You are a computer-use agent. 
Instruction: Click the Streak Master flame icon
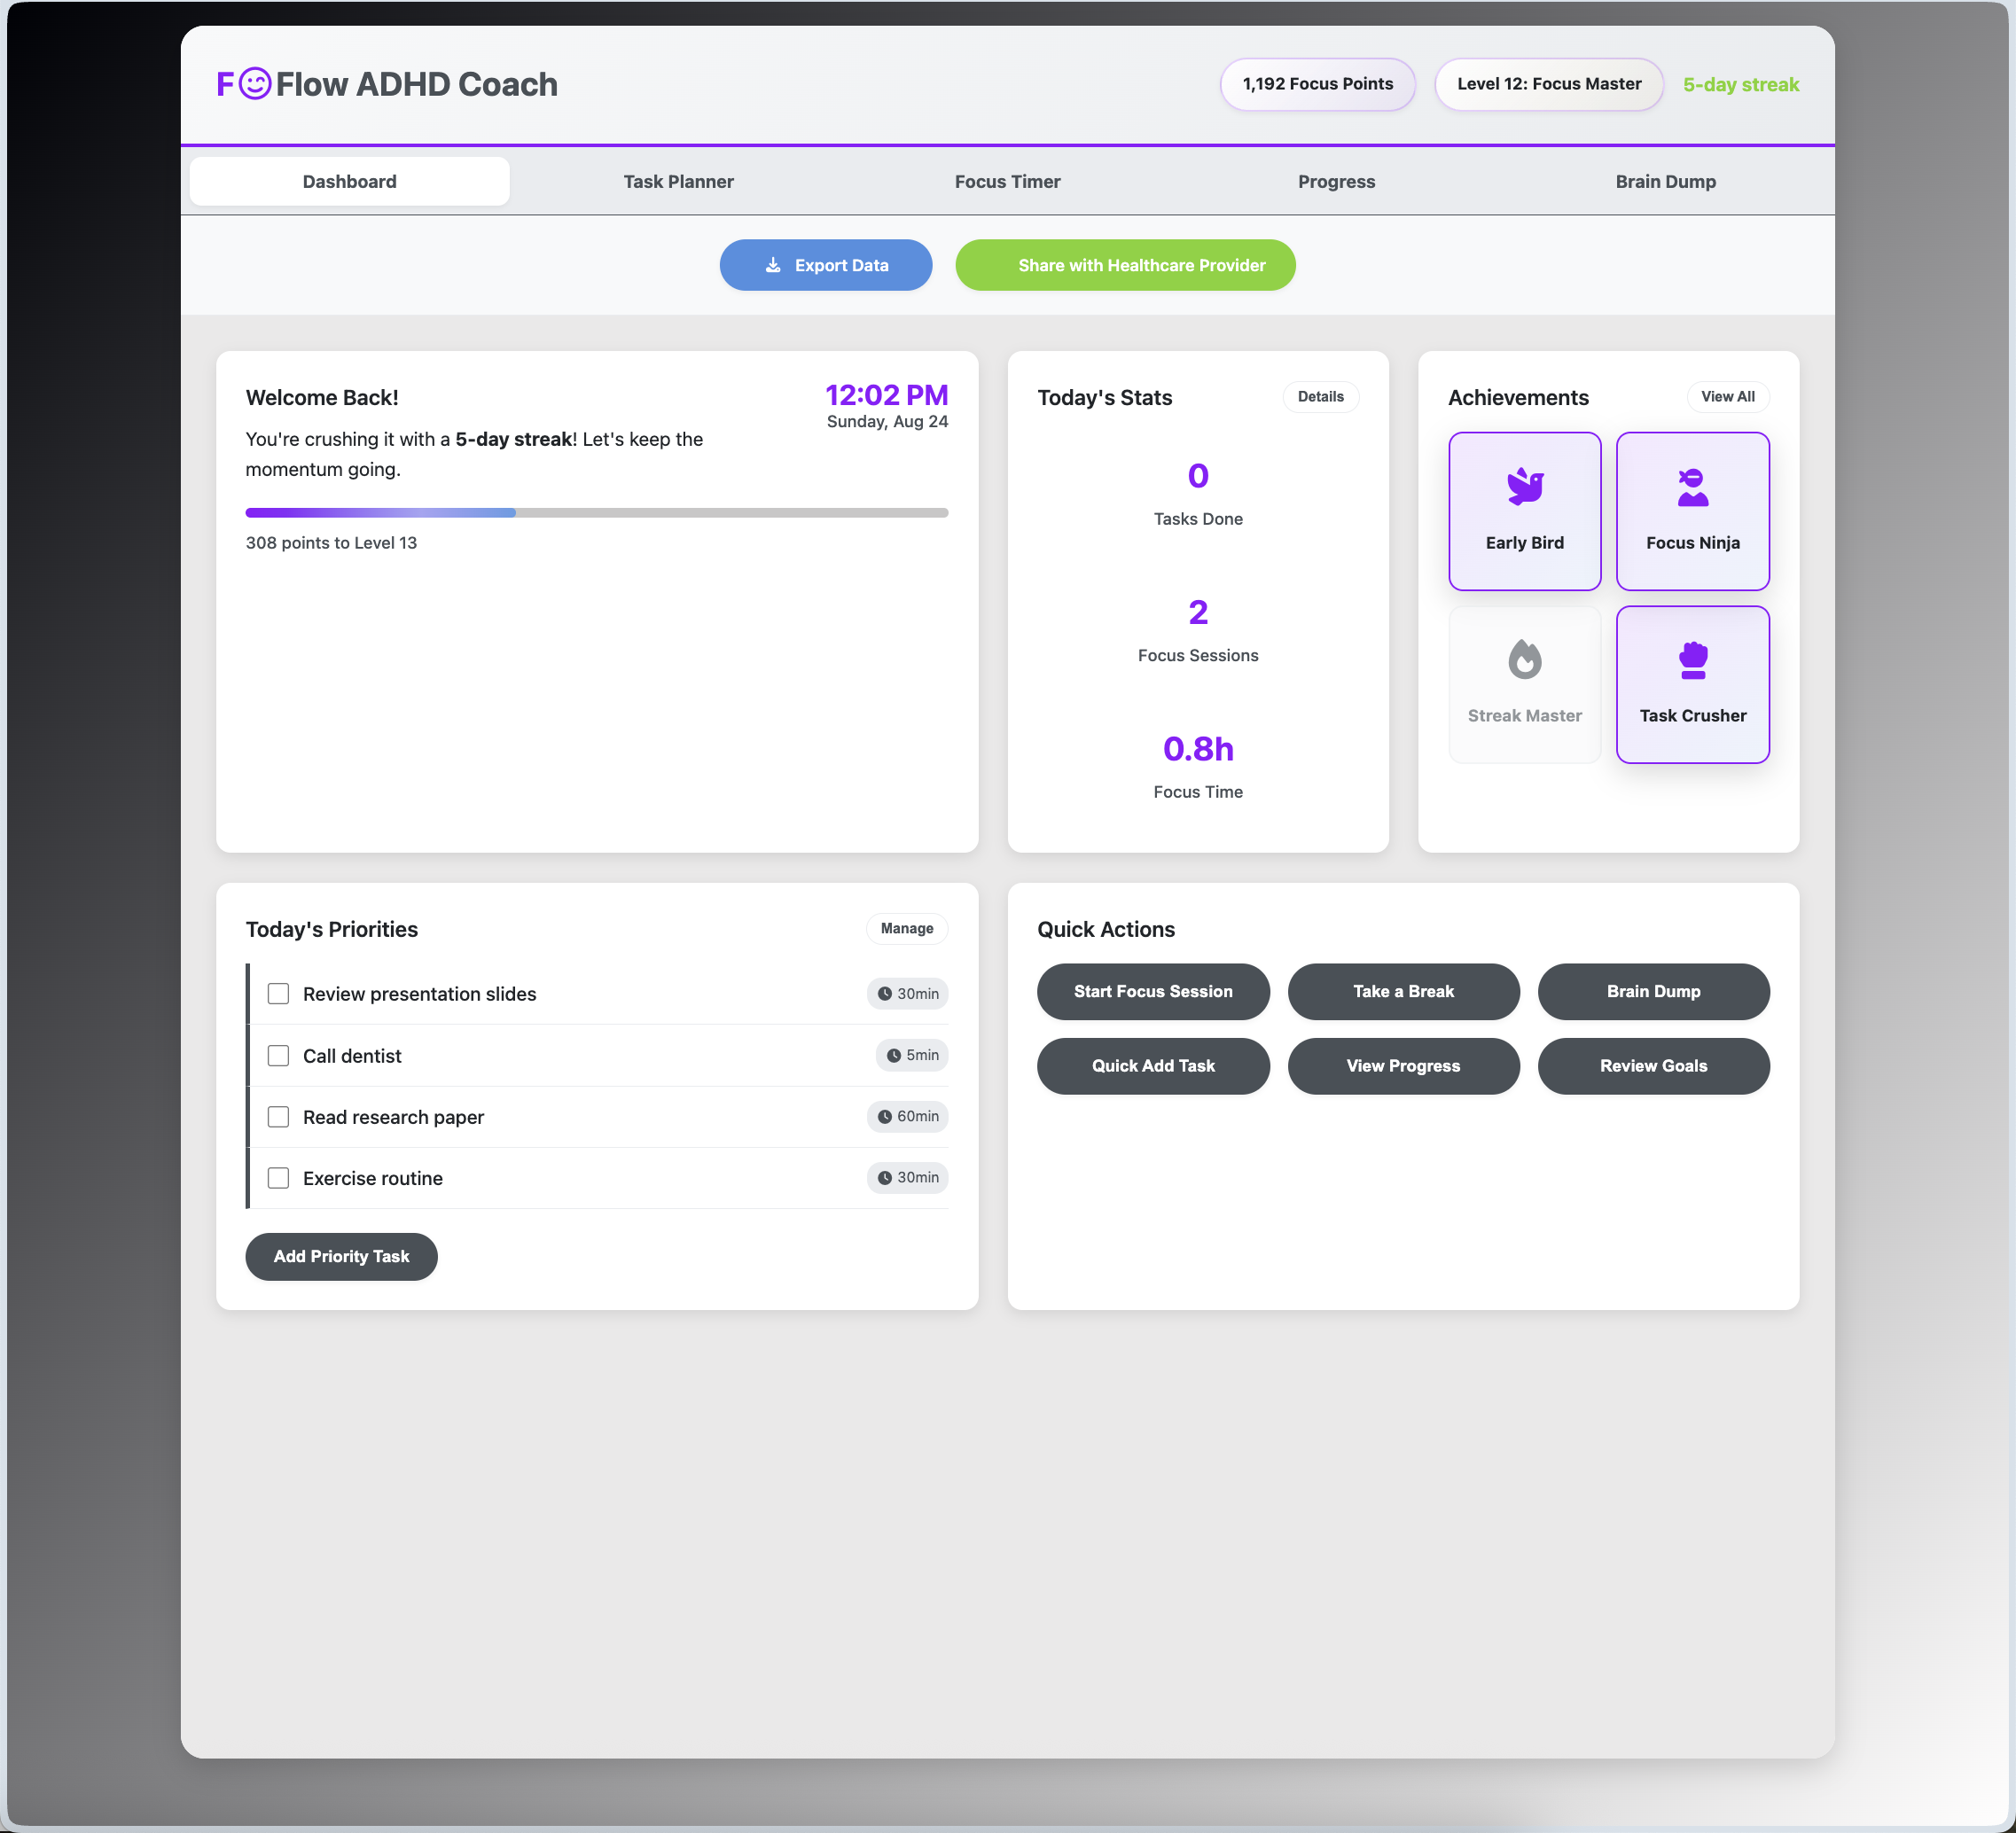(1524, 659)
